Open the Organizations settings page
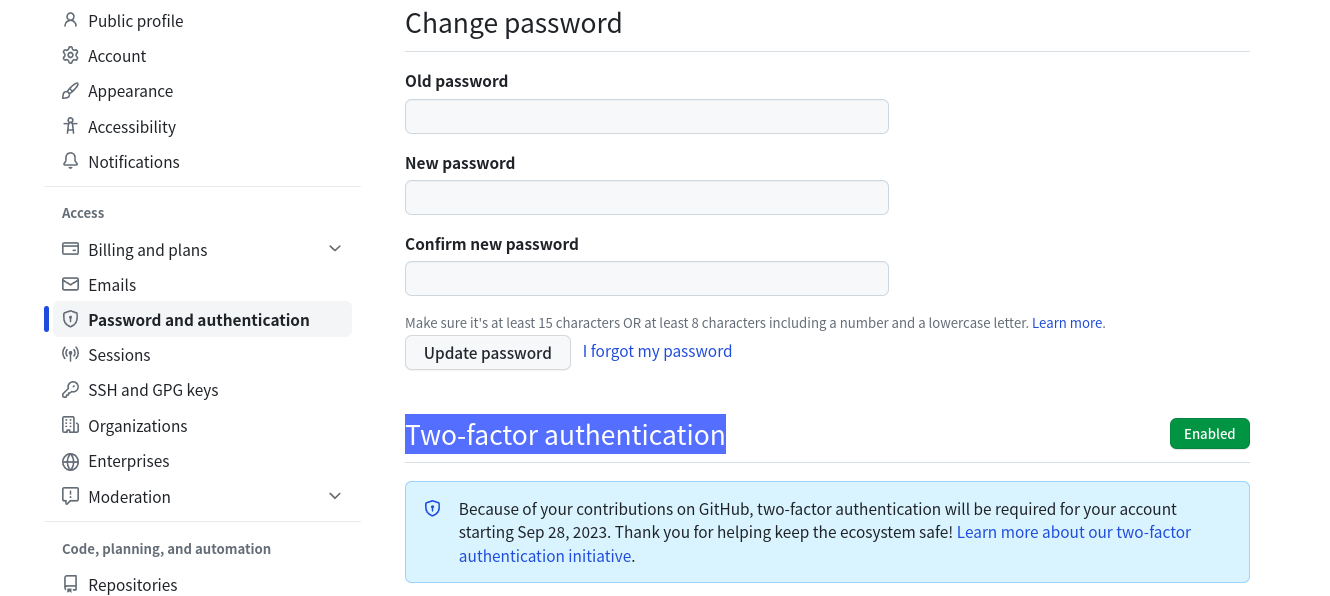Screen dimensions: 1330x596 [137, 426]
